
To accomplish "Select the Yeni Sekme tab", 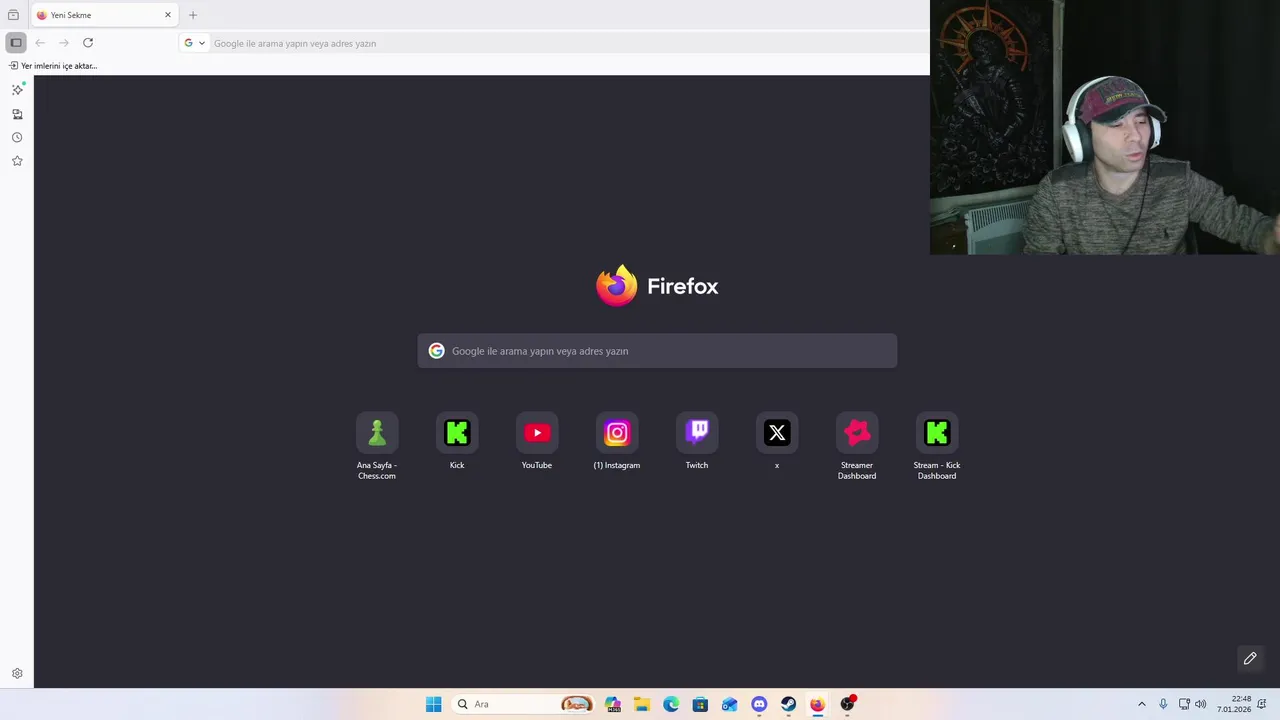I will 104,15.
